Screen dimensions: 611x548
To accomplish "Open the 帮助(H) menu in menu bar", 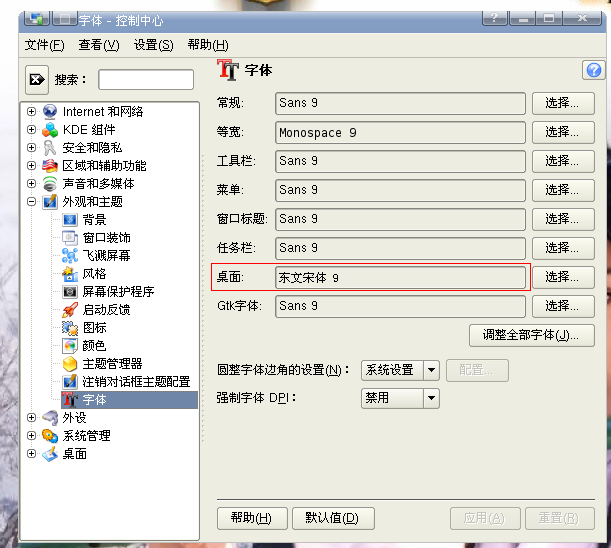I will tap(208, 45).
